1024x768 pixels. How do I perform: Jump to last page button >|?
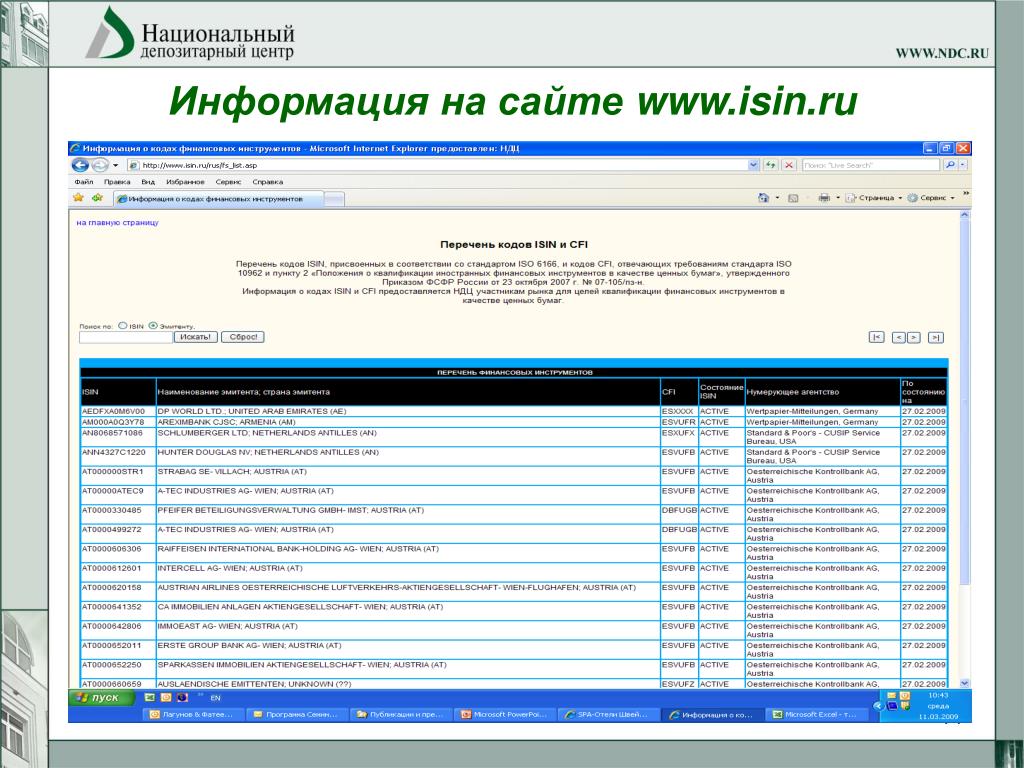point(936,338)
